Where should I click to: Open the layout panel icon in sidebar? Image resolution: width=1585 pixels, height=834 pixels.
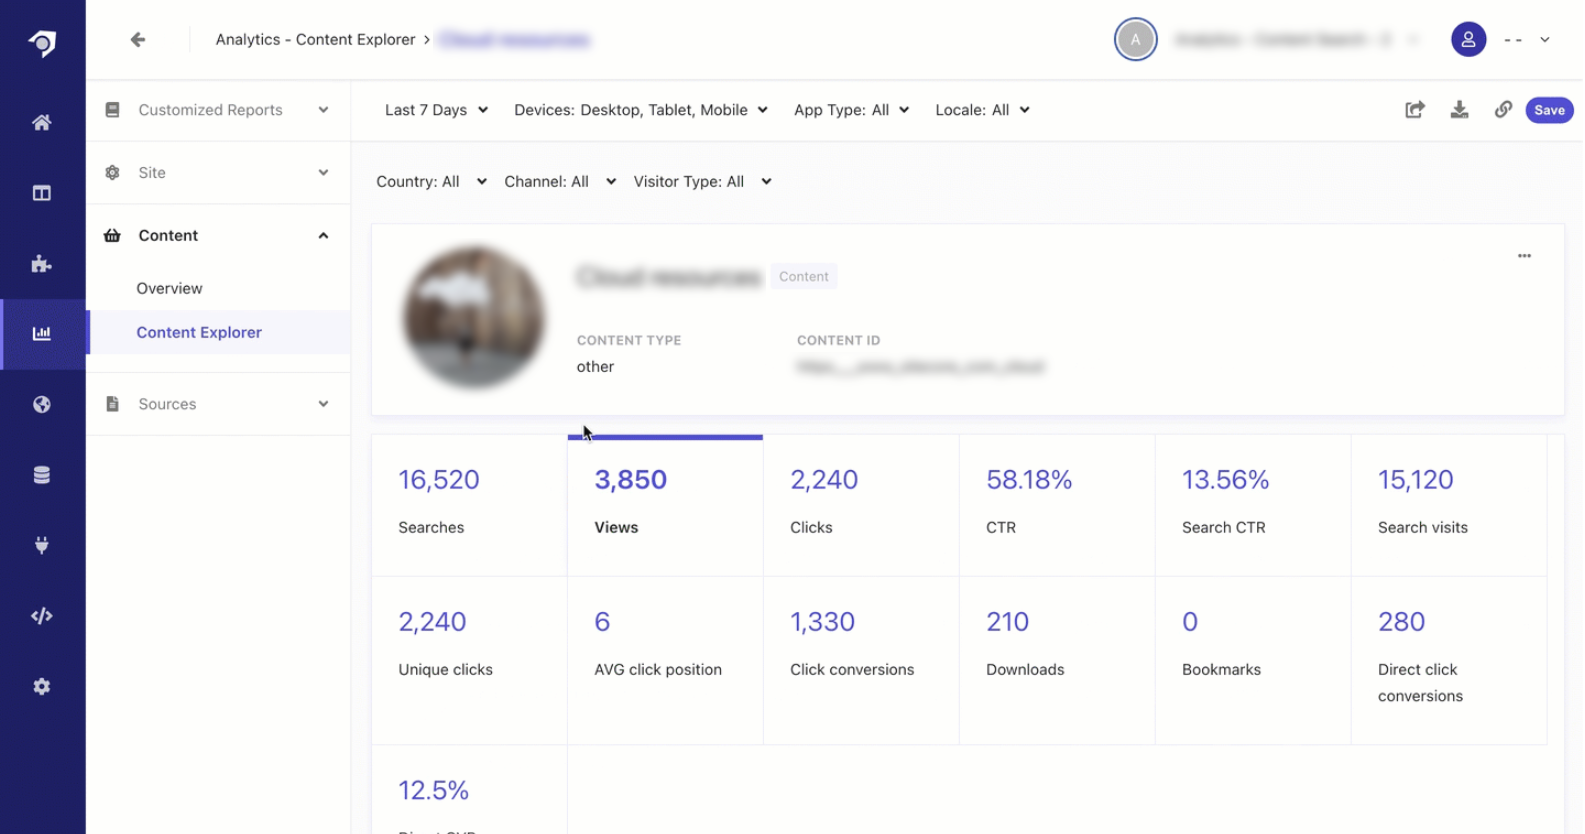coord(42,193)
